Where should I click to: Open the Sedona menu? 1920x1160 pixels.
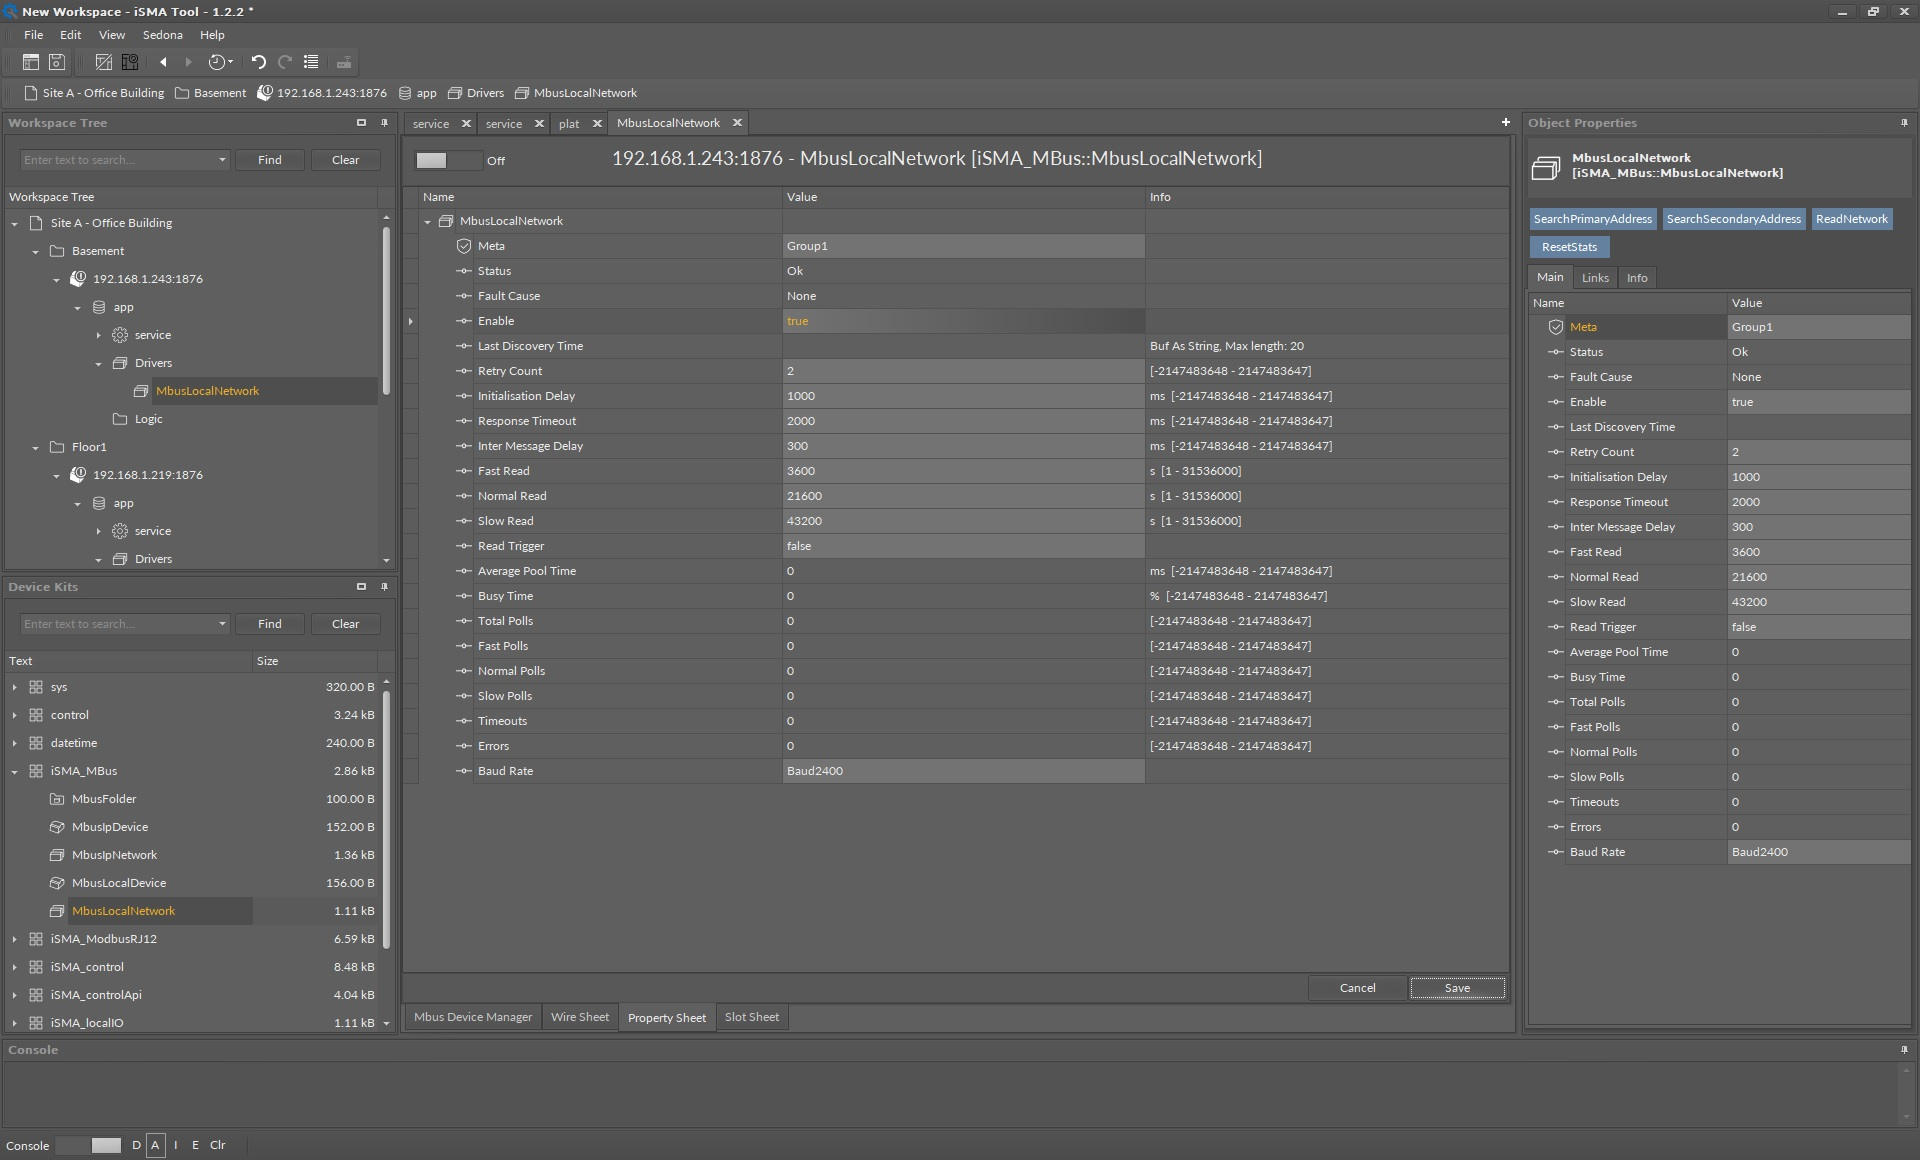tap(162, 35)
